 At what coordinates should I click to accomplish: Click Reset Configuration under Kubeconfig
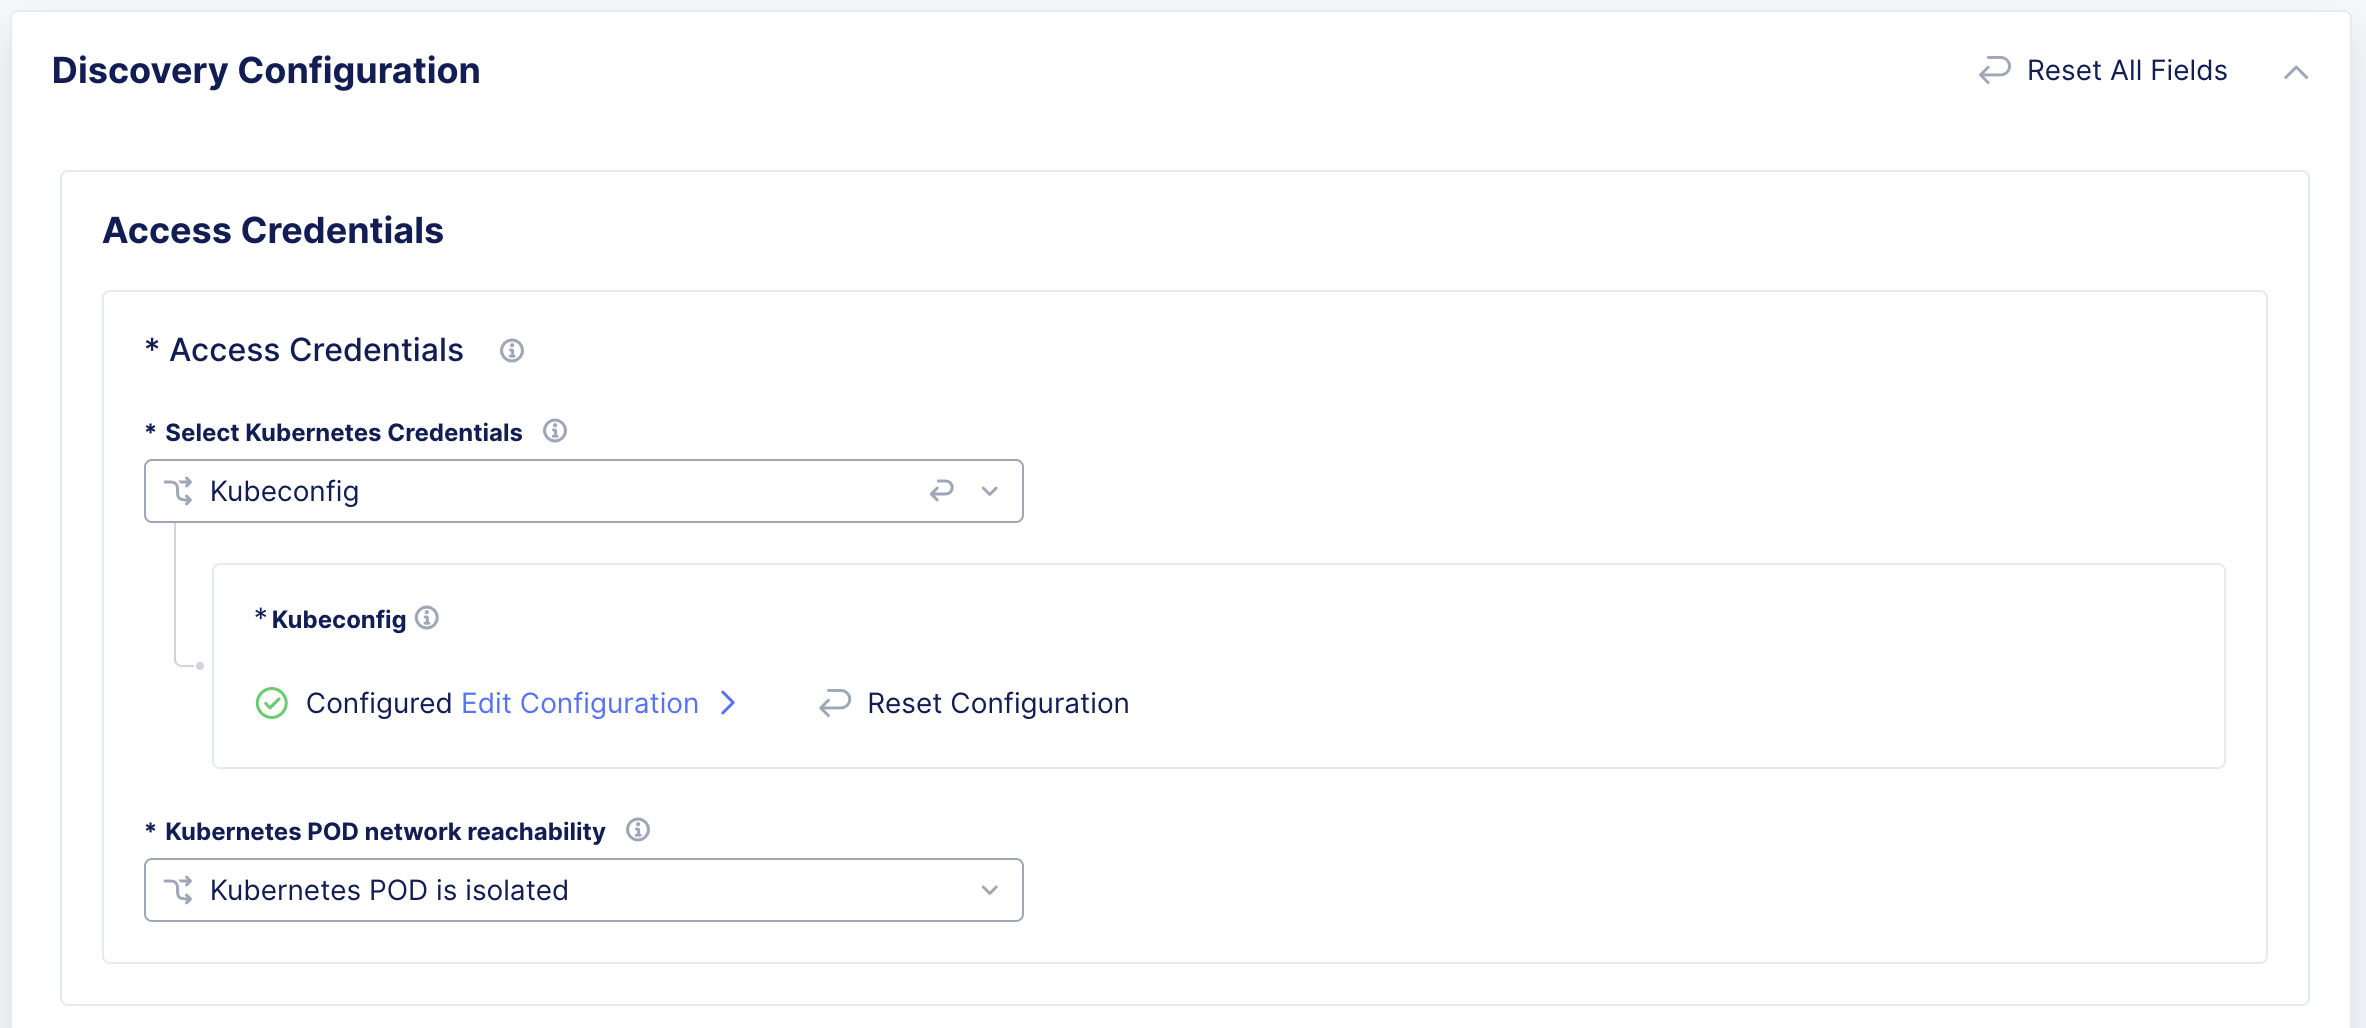997,703
